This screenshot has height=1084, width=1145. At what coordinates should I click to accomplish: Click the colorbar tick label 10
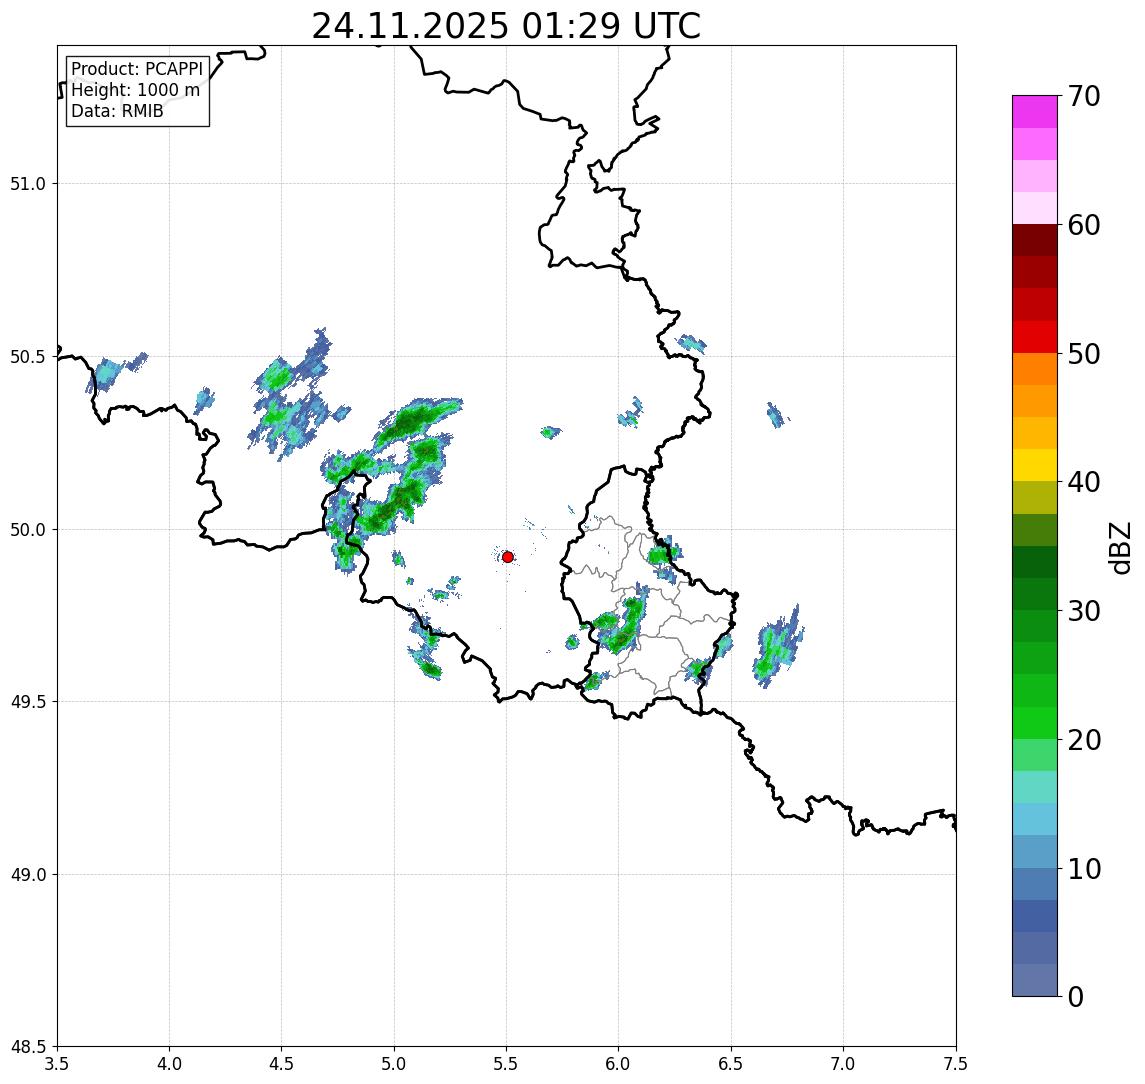(x=1084, y=869)
